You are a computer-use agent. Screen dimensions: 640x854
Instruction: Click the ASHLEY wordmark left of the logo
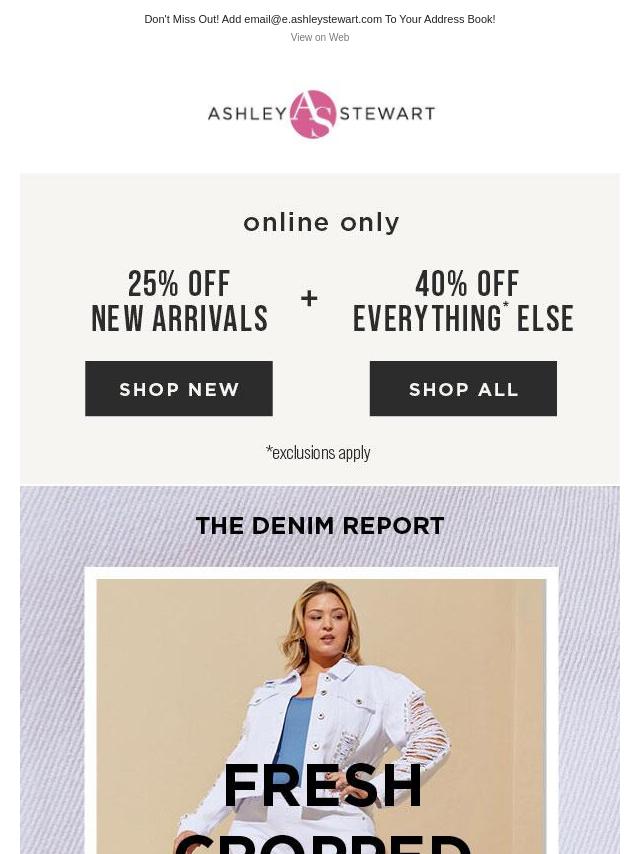tap(248, 113)
